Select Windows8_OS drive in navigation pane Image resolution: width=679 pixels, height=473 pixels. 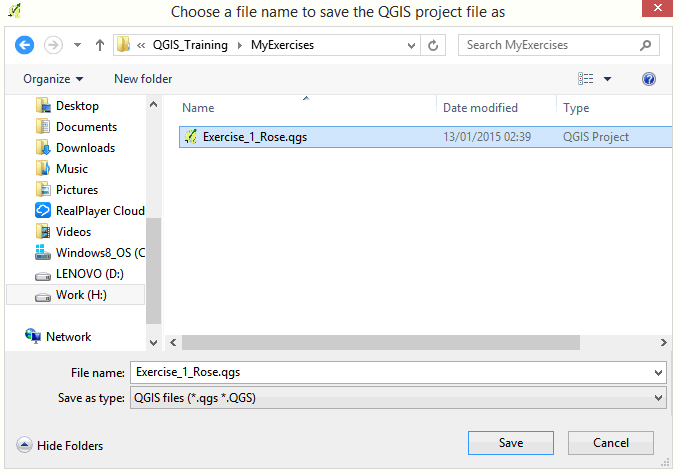(x=100, y=253)
